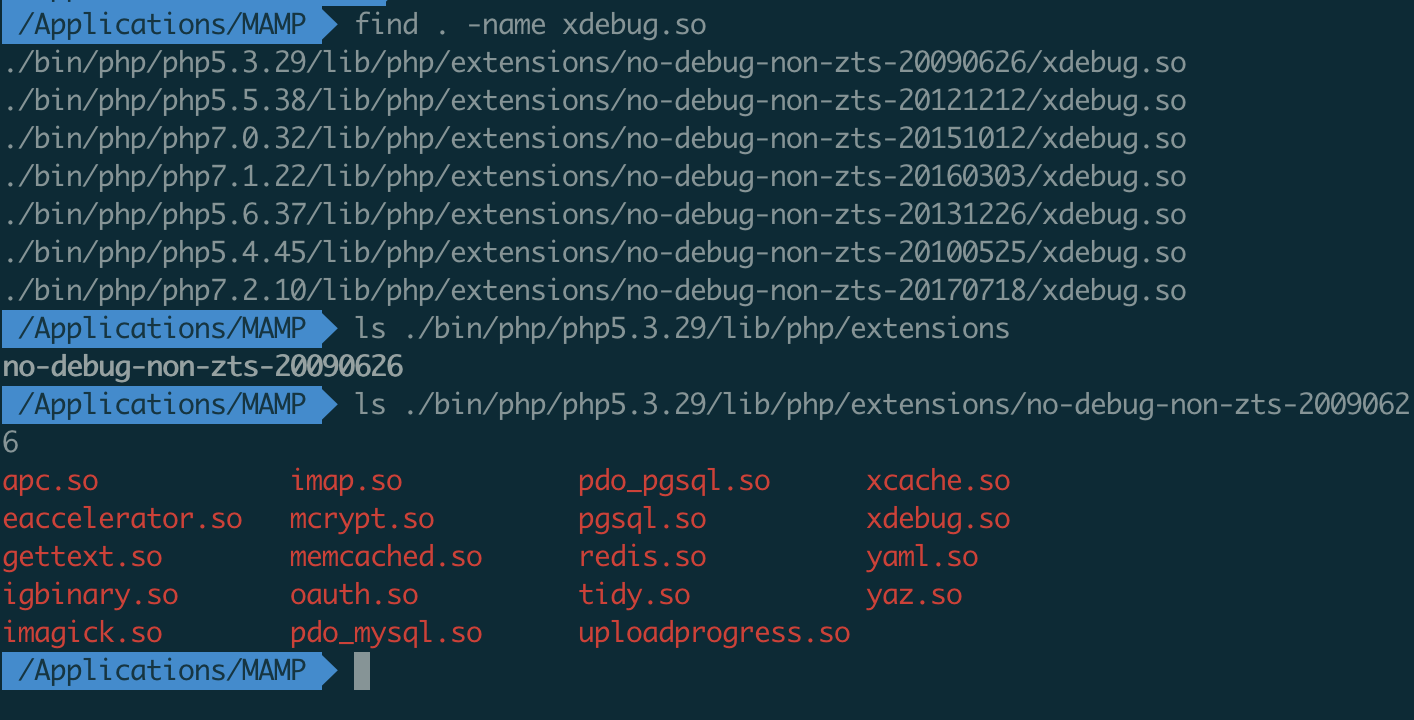The height and width of the screenshot is (720, 1414).
Task: Click the mcrypt.so file name
Action: coord(362,519)
